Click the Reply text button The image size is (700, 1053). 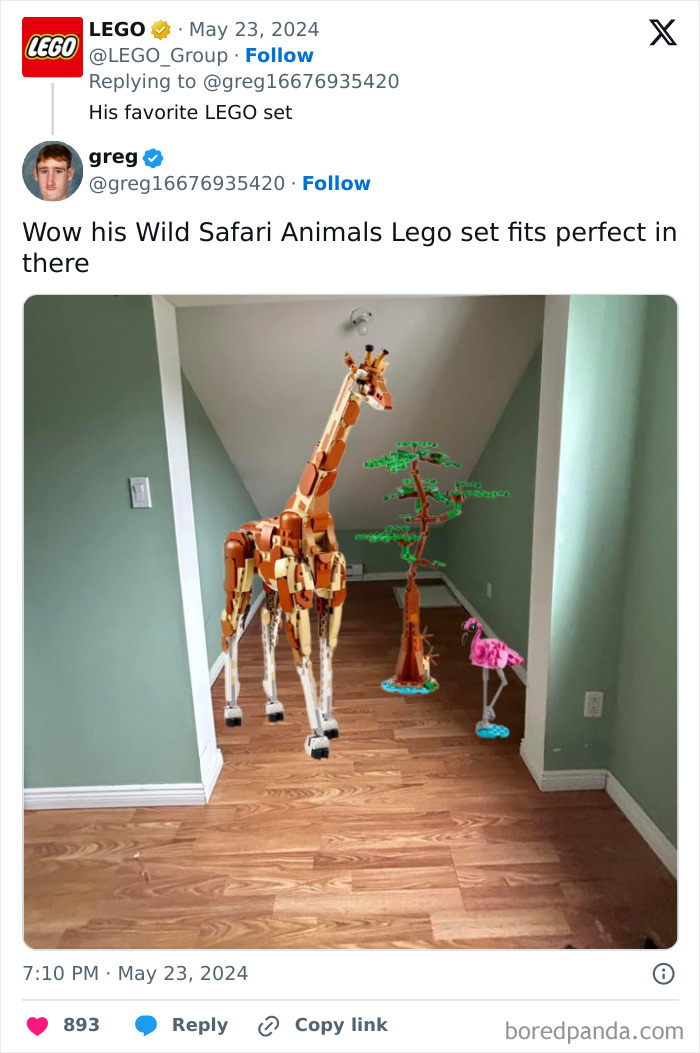tap(200, 1025)
